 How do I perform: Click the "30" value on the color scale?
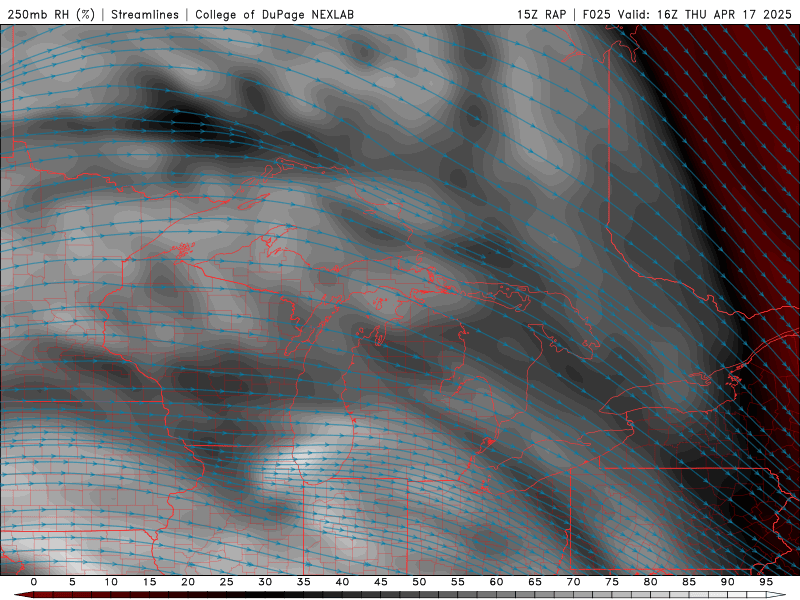(265, 582)
